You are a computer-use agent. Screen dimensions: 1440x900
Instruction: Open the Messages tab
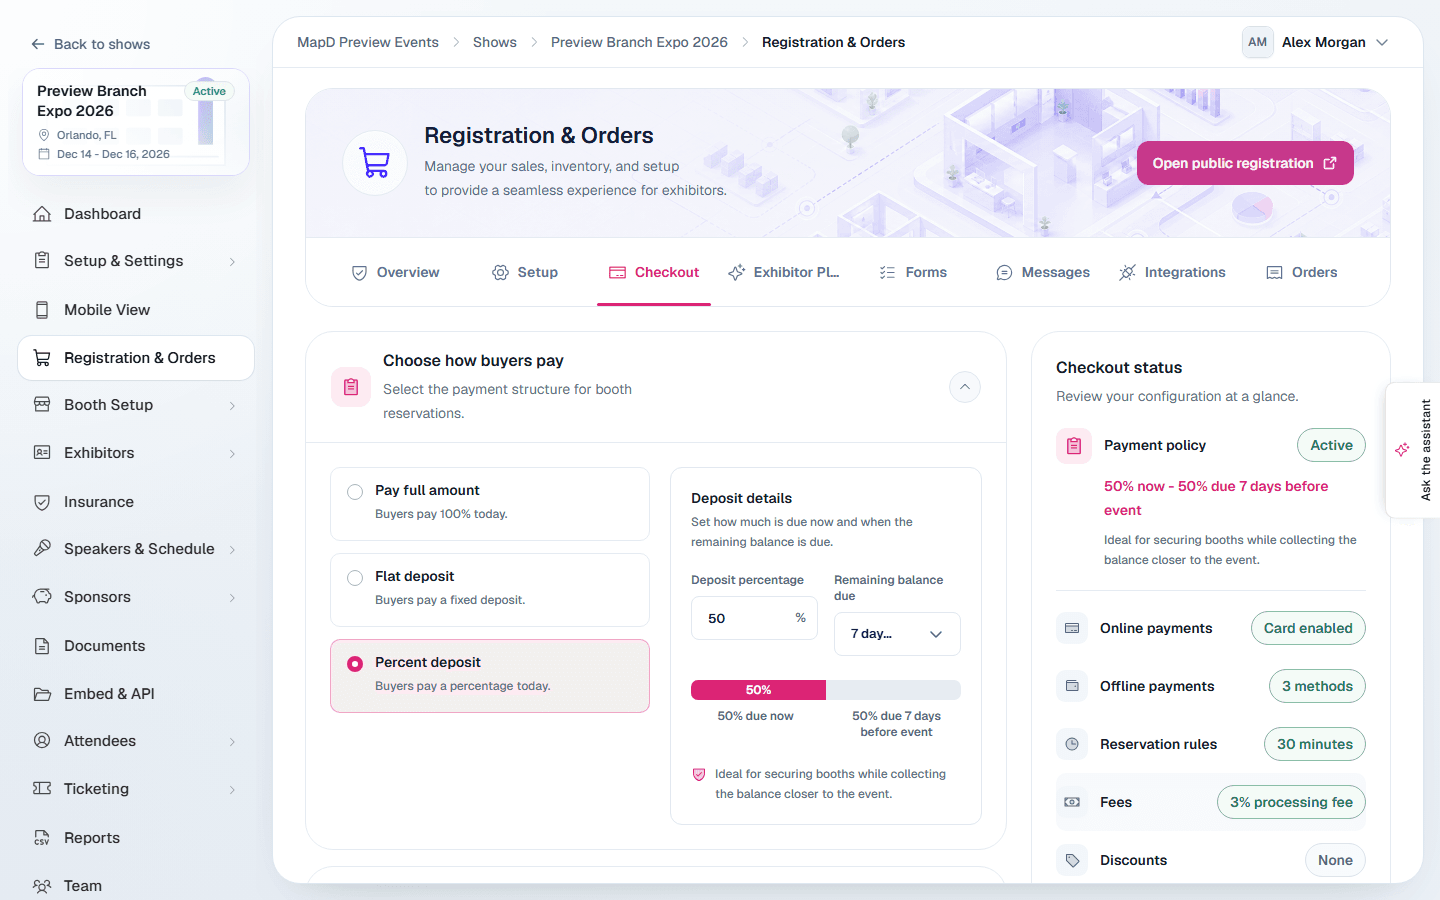click(1043, 272)
